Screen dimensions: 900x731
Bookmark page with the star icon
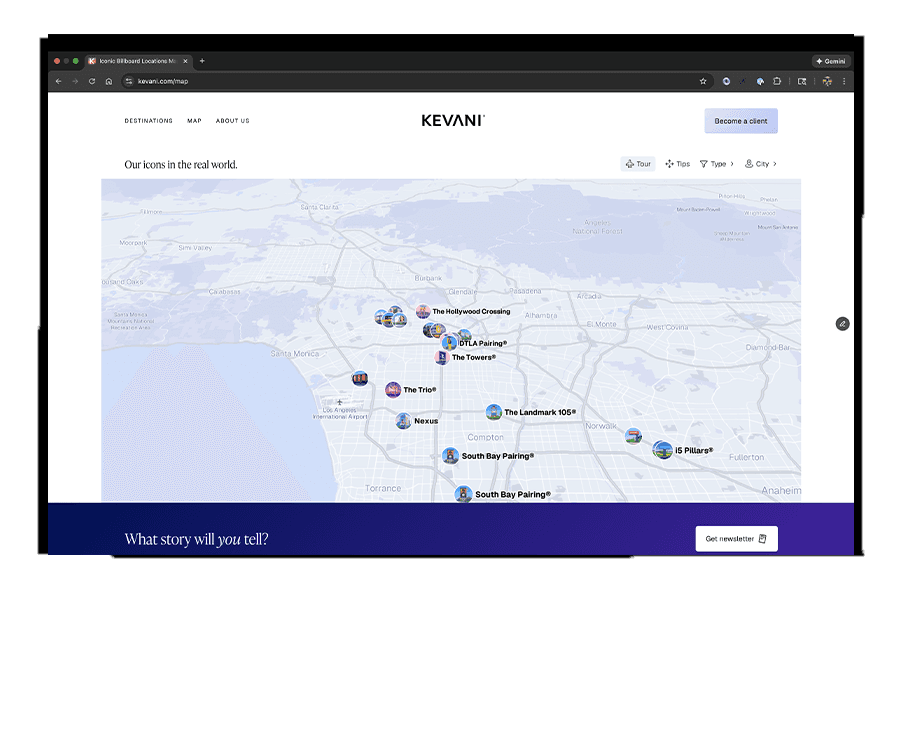click(703, 81)
